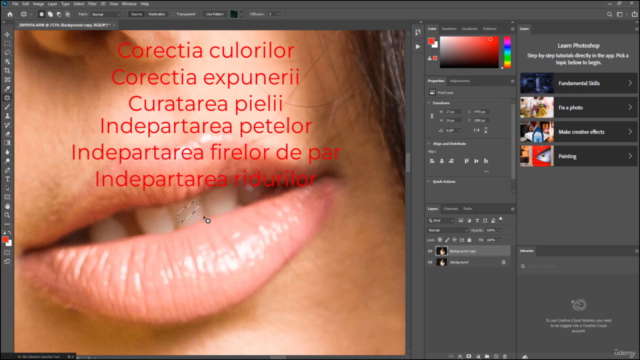This screenshot has height=360, width=640.
Task: Click the Source button
Action: tap(136, 14)
